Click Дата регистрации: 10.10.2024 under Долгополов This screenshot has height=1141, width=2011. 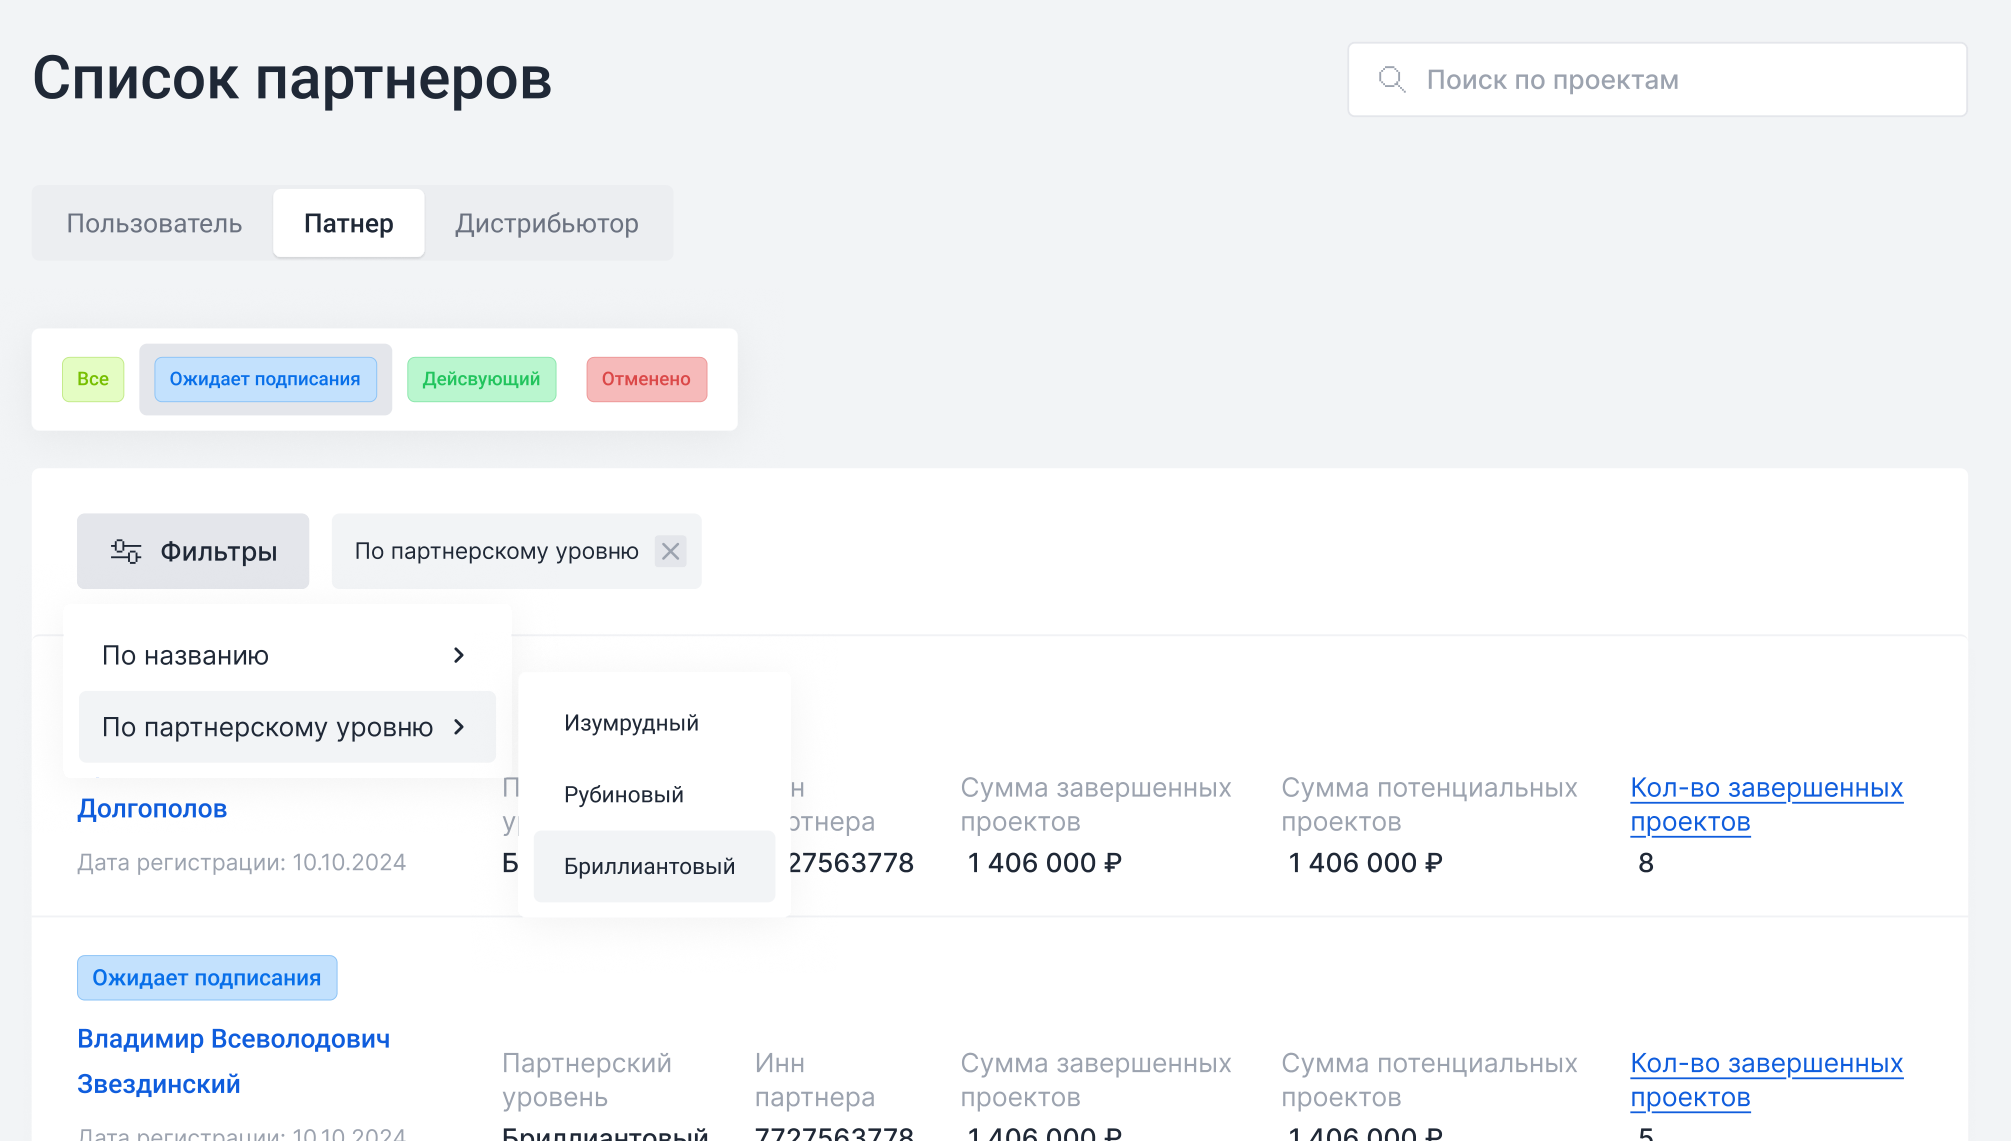[x=241, y=862]
